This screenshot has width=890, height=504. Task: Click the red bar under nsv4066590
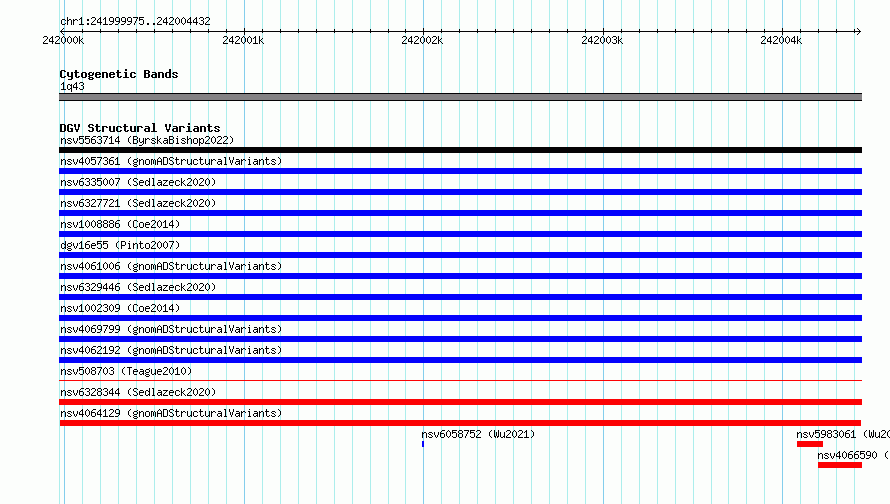coord(840,465)
